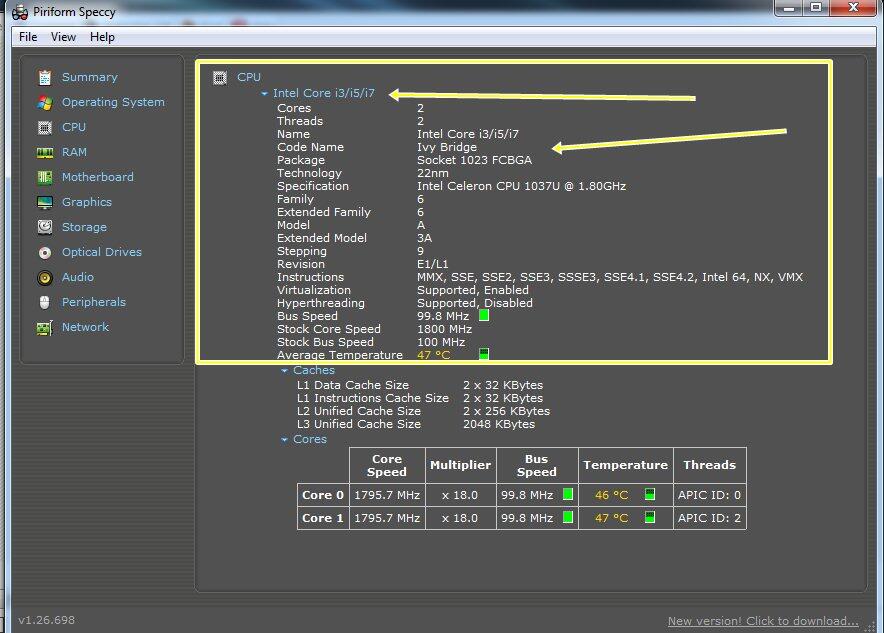Go to the Summary section
Image resolution: width=884 pixels, height=633 pixels.
click(90, 77)
